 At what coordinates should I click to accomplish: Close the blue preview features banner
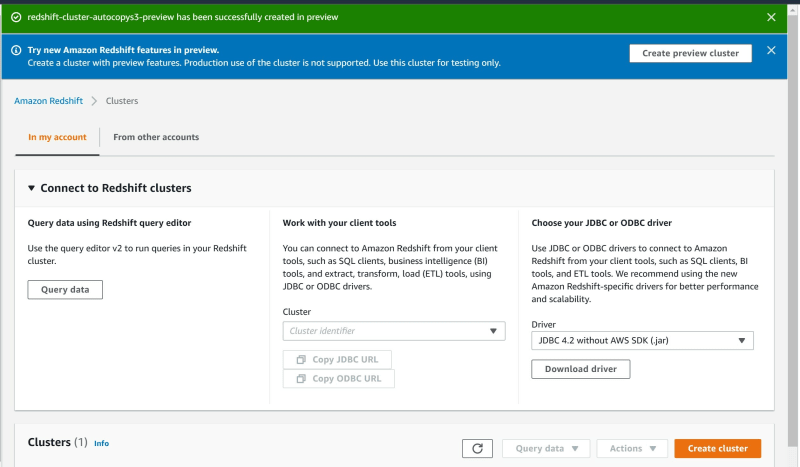coord(771,50)
